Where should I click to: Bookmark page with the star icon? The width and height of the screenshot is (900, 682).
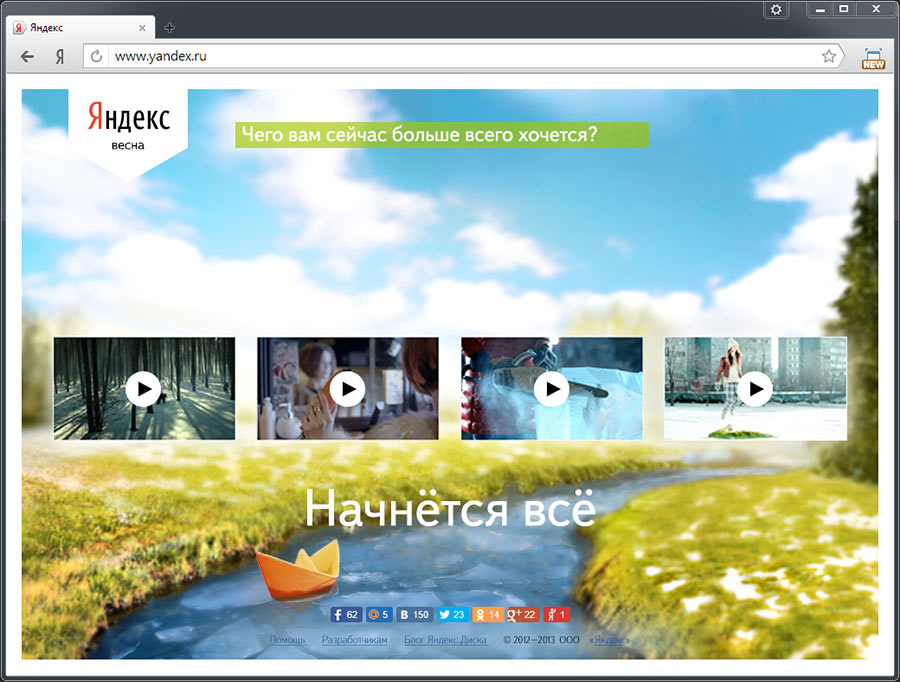click(829, 57)
